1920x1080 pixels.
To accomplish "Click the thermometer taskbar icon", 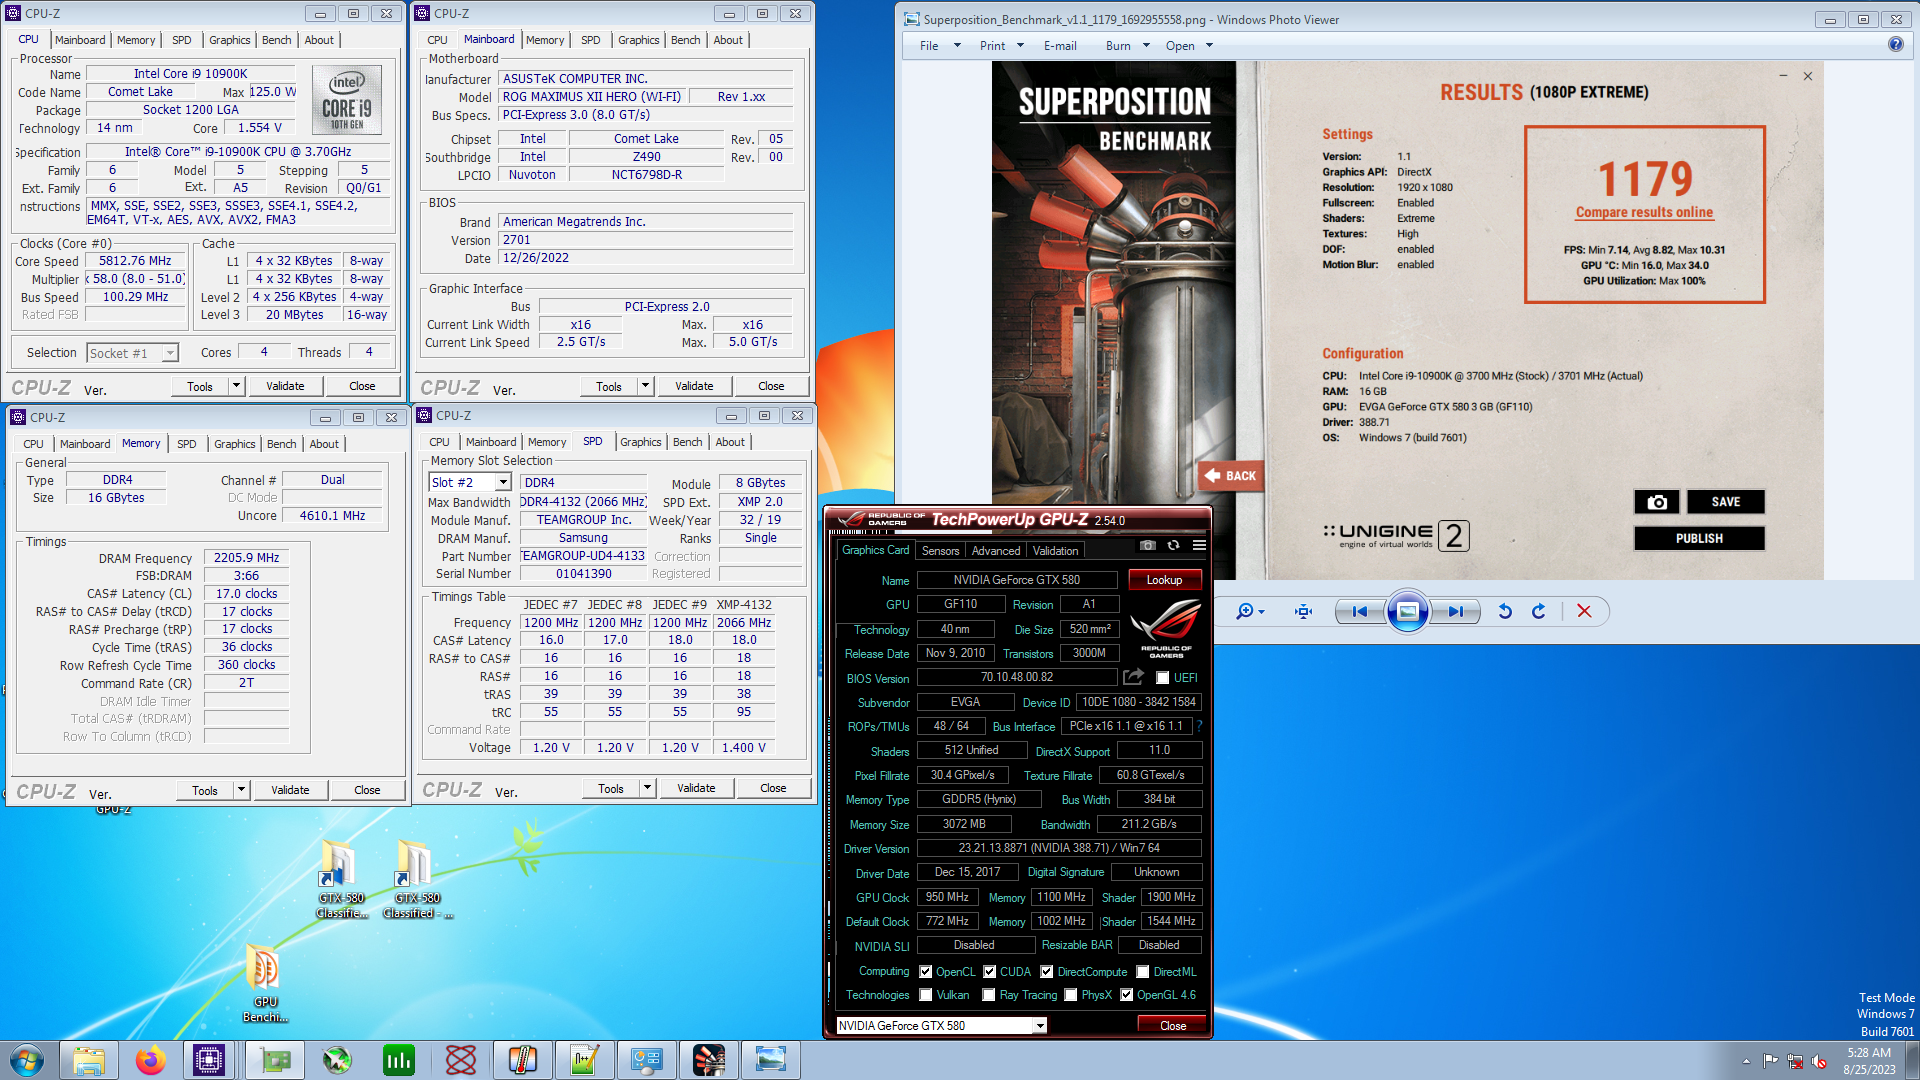I will point(523,1060).
